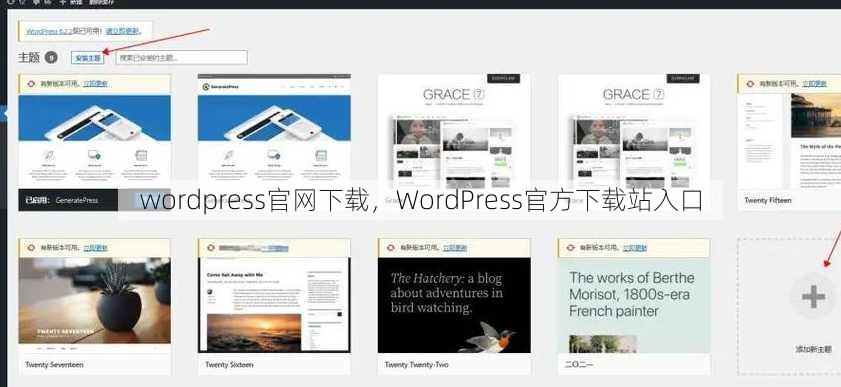Viewport: 841px width, 387px height.
Task: Click the 安装主题 button next to 主题 heading
Action: point(87,57)
